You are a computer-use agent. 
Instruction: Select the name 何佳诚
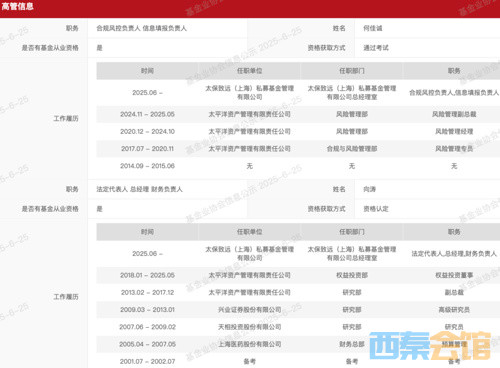click(x=373, y=28)
